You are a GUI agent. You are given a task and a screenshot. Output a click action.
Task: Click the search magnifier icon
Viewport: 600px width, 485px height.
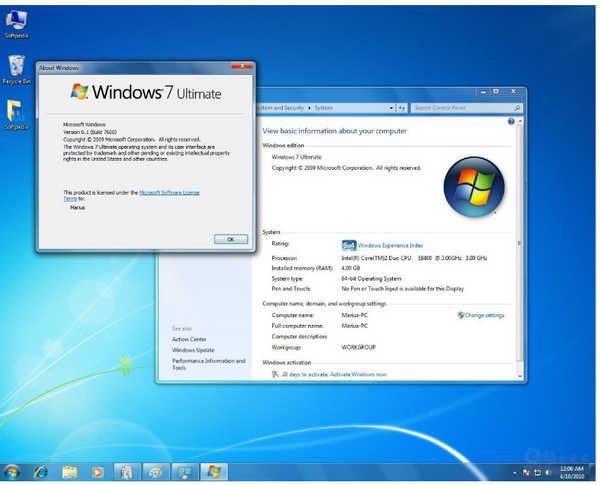517,108
